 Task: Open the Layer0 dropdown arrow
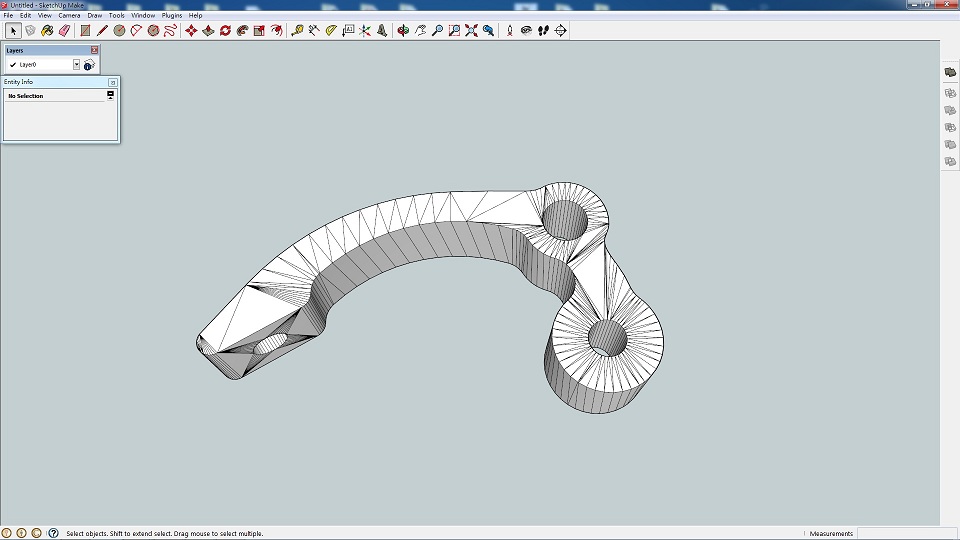point(76,65)
